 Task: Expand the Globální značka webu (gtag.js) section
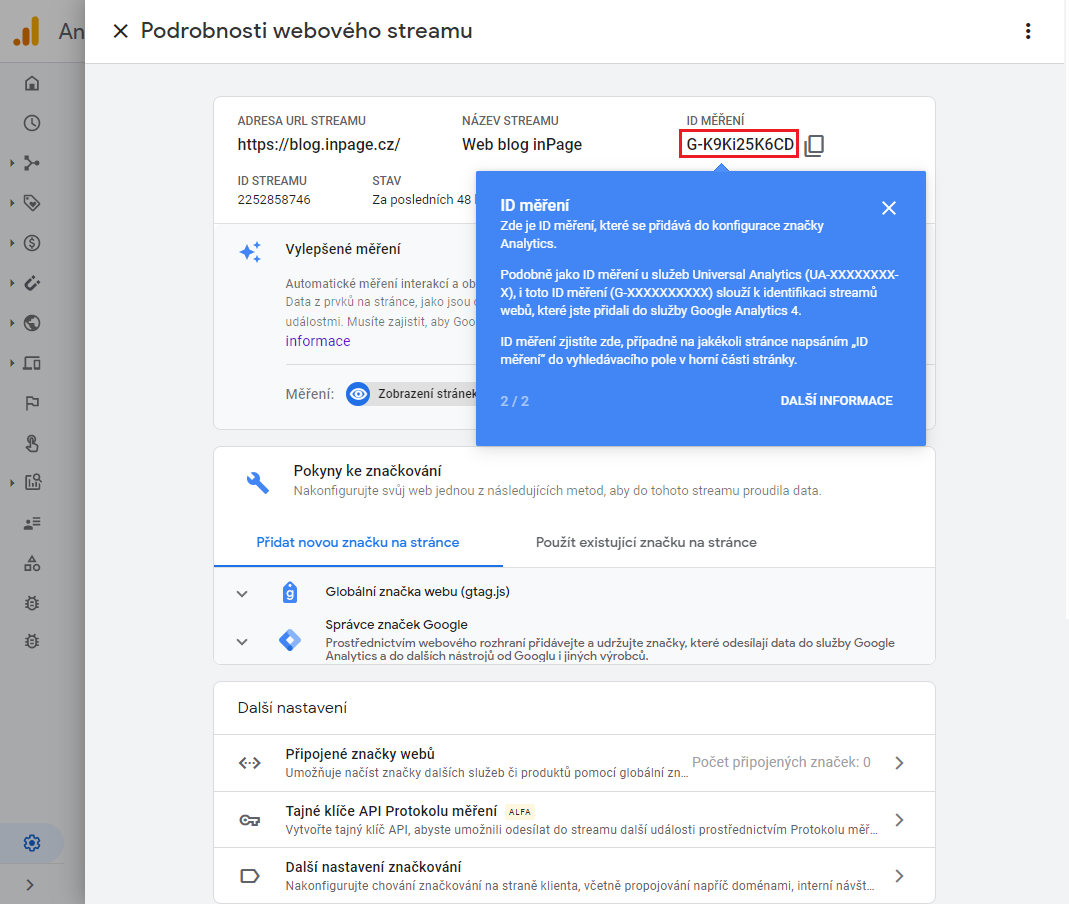pos(242,593)
